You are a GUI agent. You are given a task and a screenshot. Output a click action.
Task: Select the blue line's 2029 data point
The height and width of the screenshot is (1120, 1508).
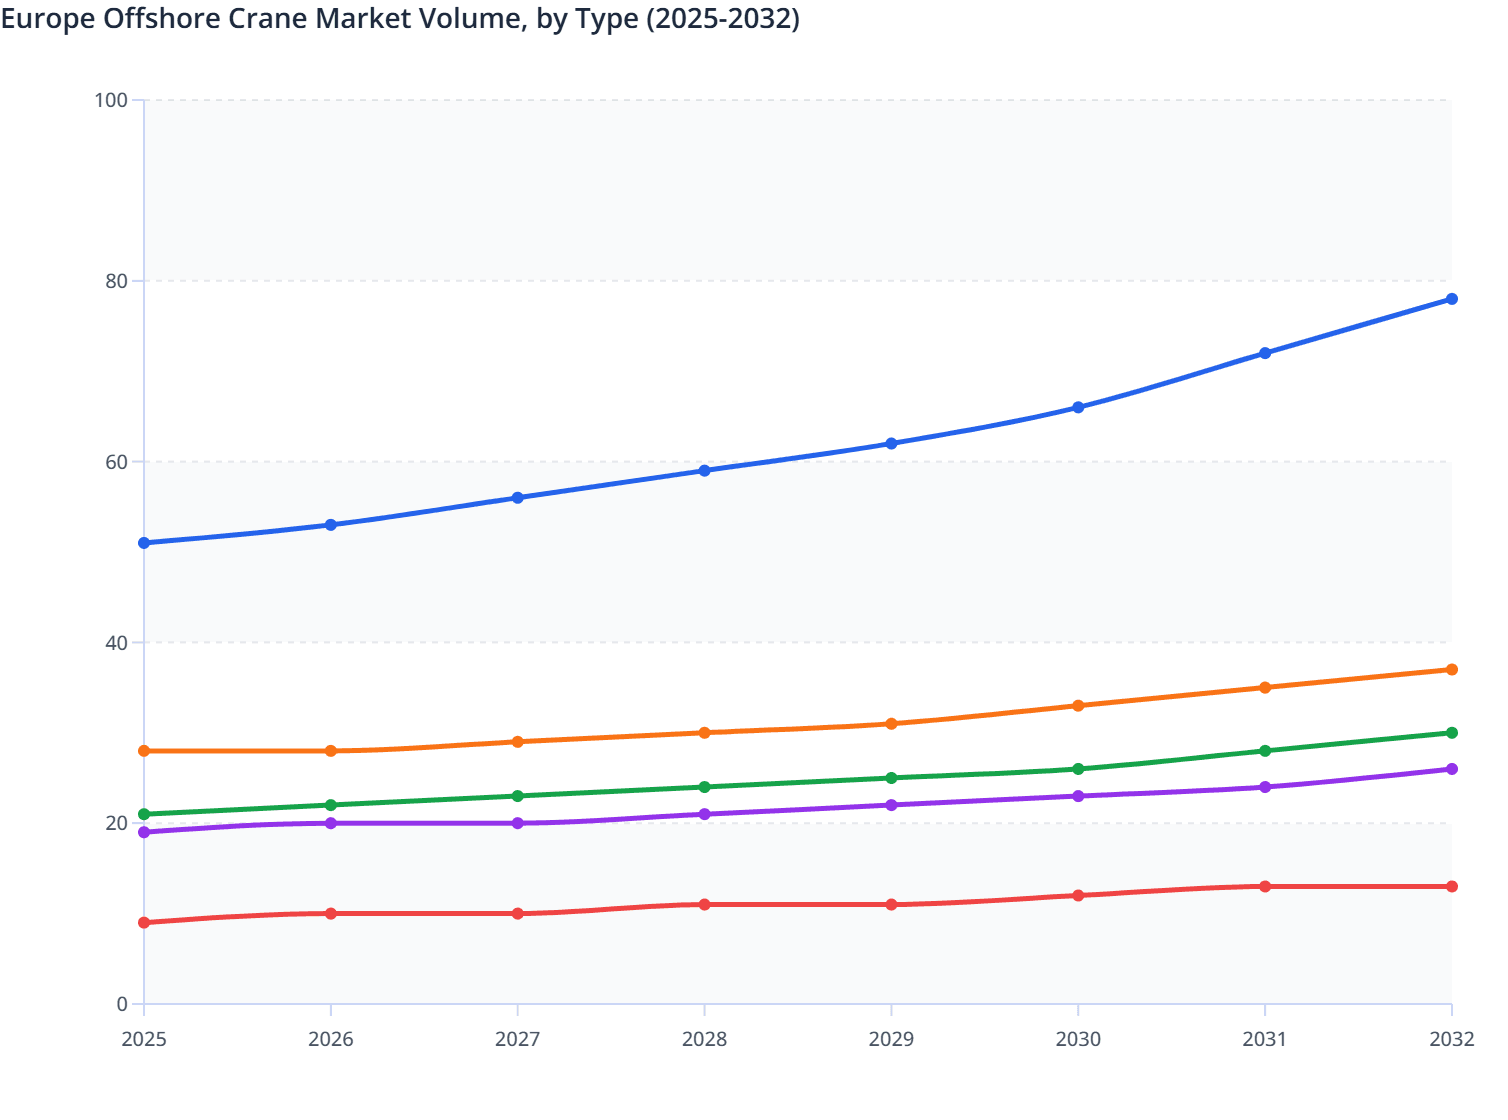coord(891,443)
